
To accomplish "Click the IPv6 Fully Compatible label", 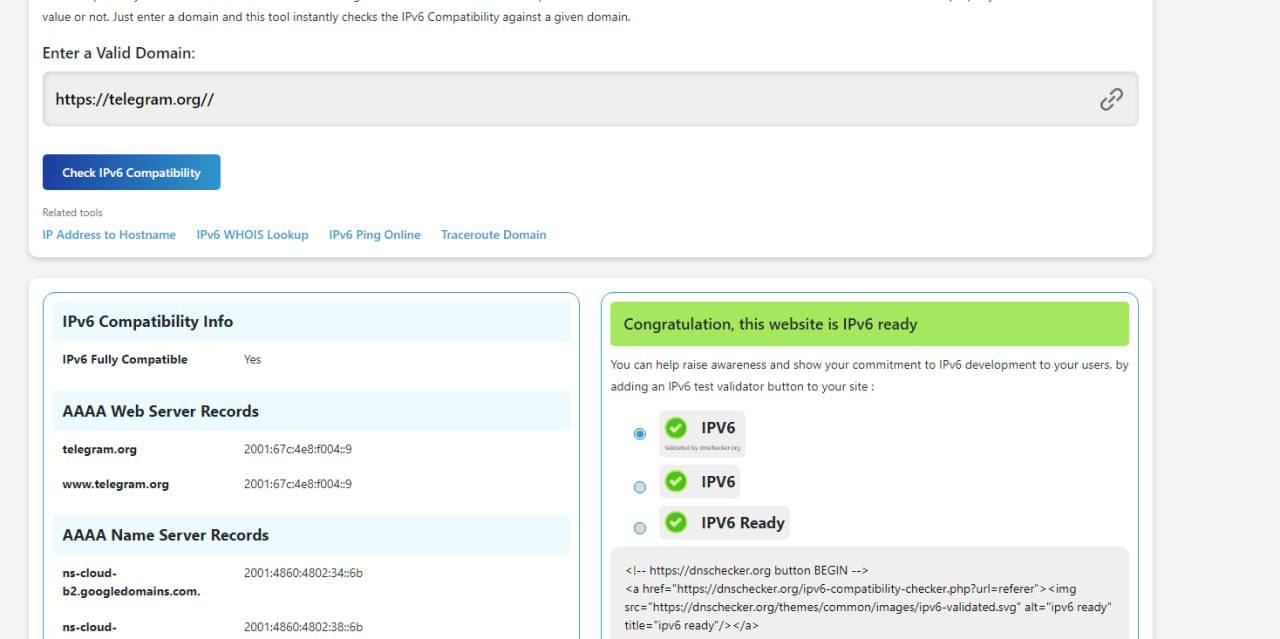I will pyautogui.click(x=125, y=359).
